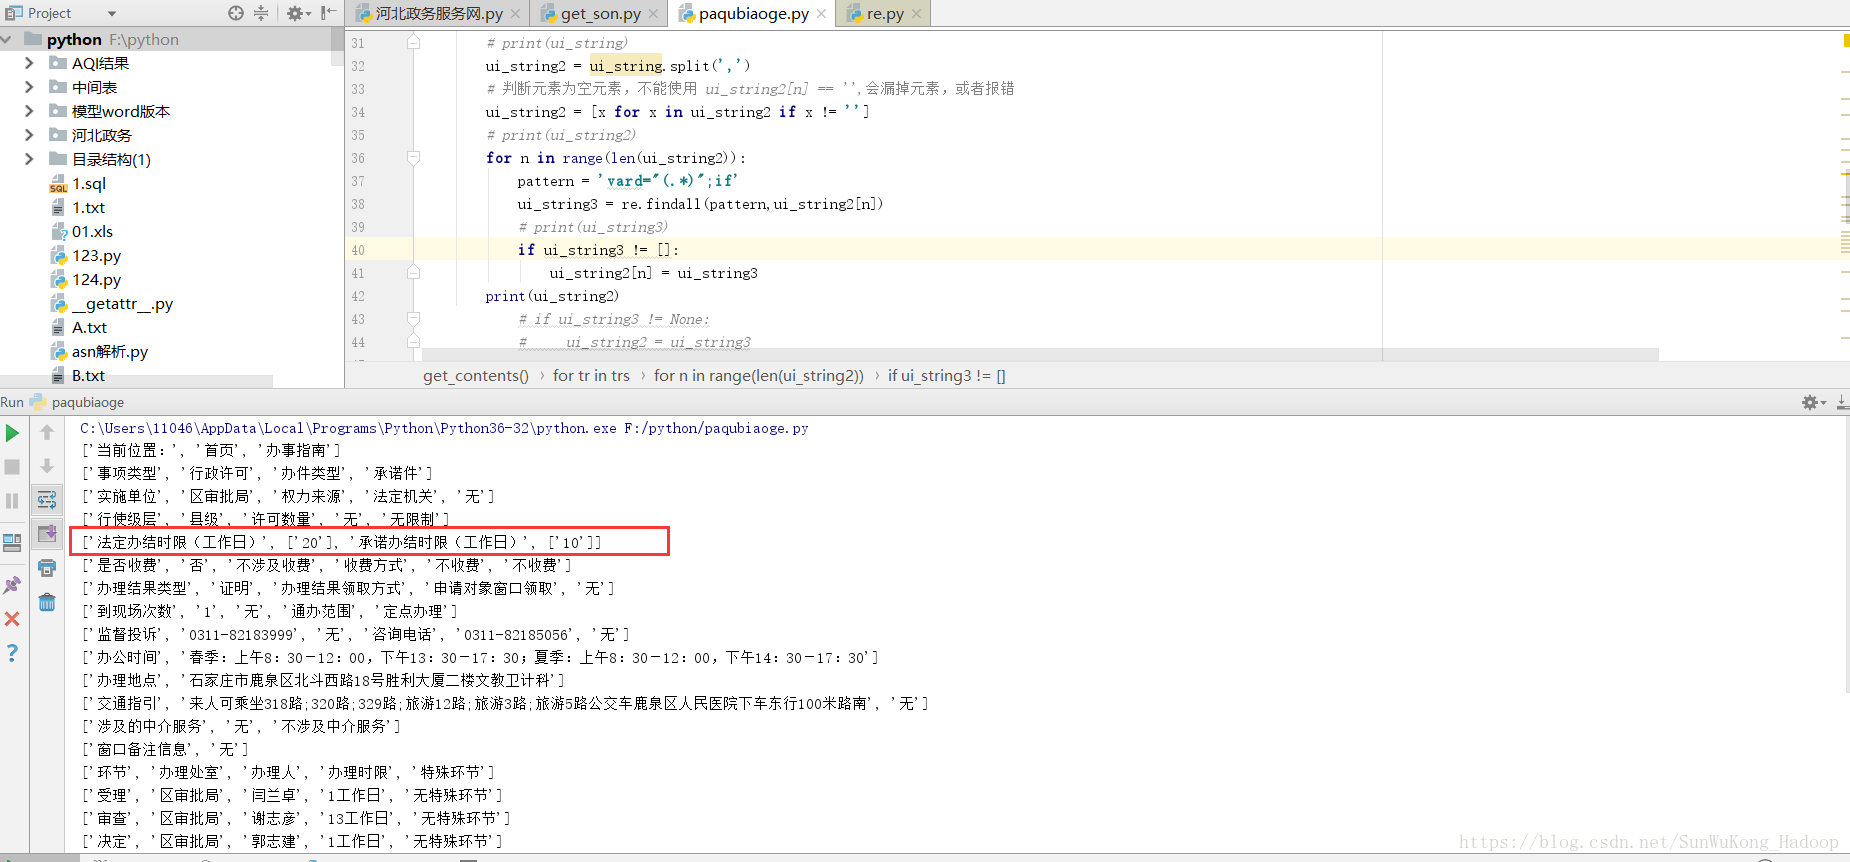Select __getattr__.py in project tree
Viewport: 1850px width, 862px height.
pos(122,303)
